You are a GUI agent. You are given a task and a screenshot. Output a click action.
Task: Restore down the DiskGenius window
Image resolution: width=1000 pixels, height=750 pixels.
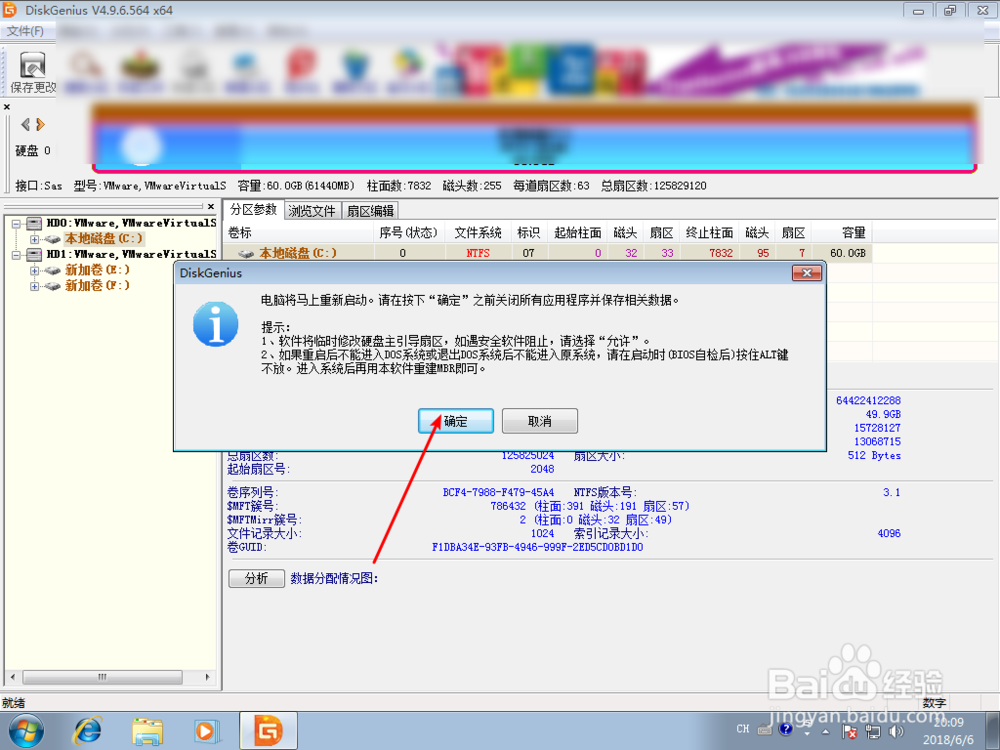pyautogui.click(x=950, y=10)
